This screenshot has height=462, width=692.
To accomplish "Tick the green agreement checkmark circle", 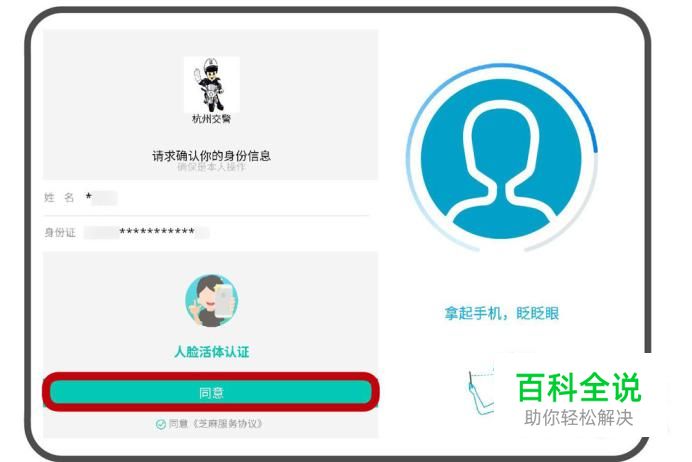I will (161, 424).
